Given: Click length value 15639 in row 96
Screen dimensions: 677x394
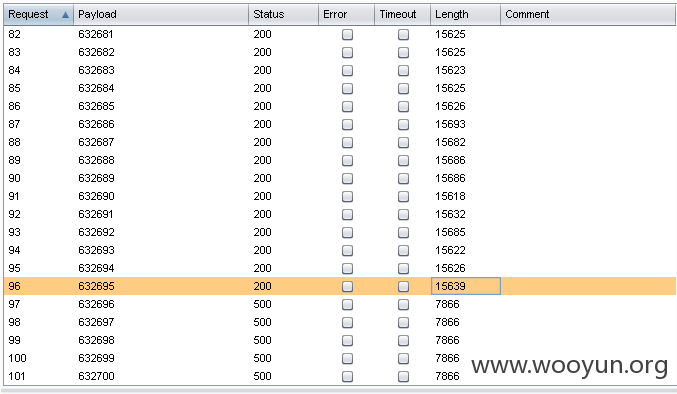Looking at the screenshot, I should click(450, 286).
